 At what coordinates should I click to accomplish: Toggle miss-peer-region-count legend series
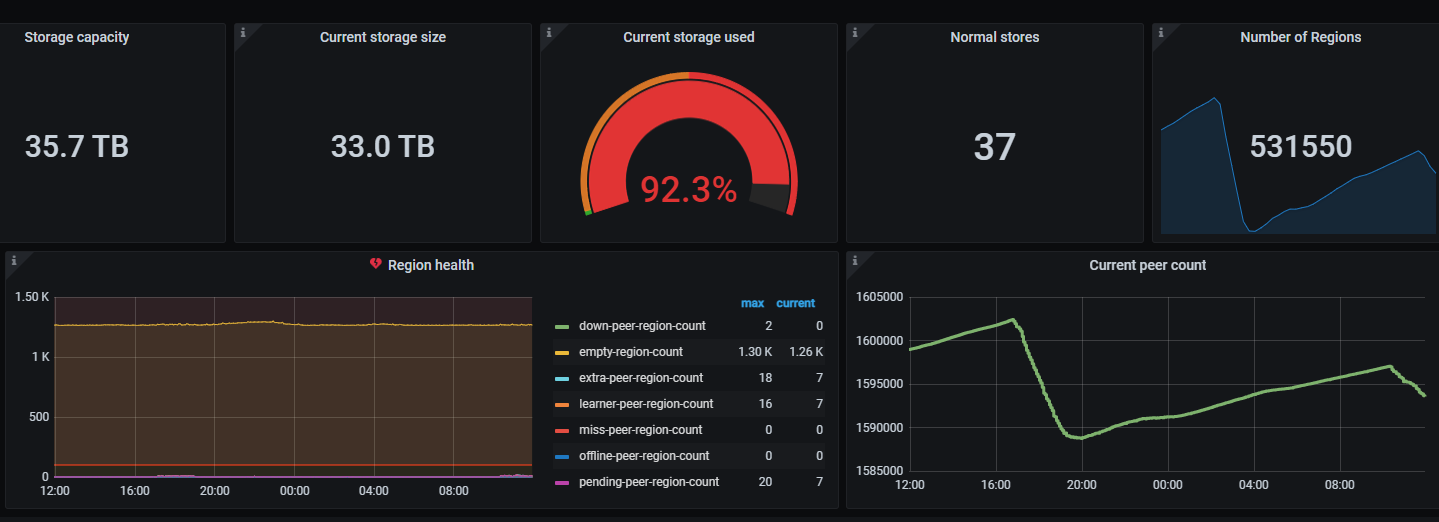(640, 430)
